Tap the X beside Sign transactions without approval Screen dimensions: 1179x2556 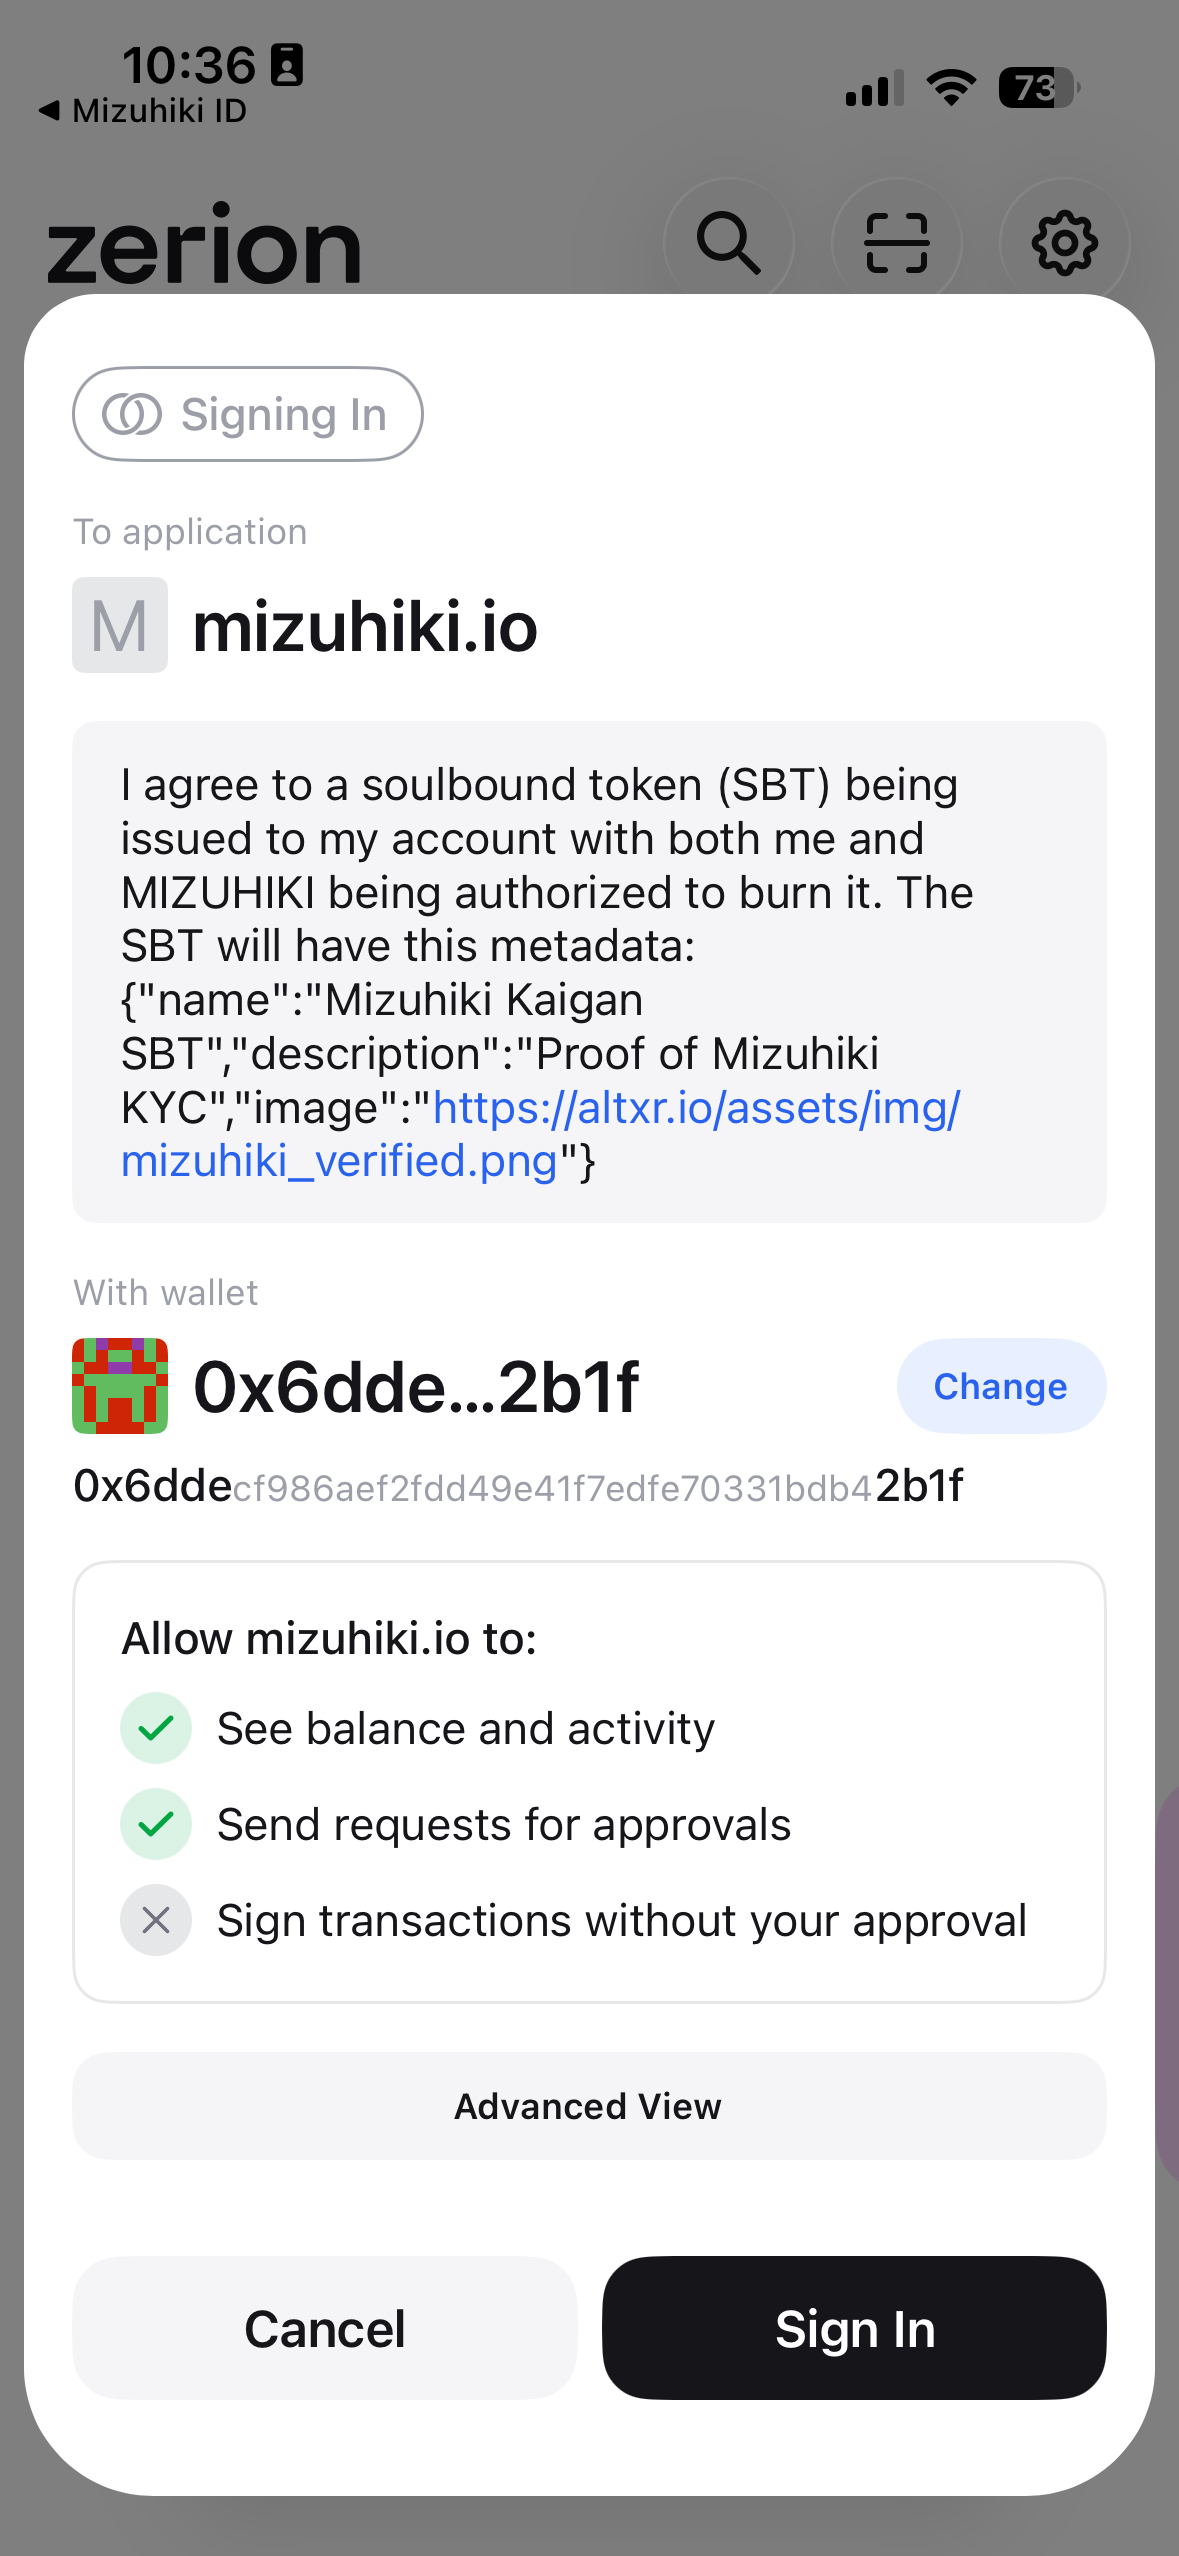pos(156,1920)
